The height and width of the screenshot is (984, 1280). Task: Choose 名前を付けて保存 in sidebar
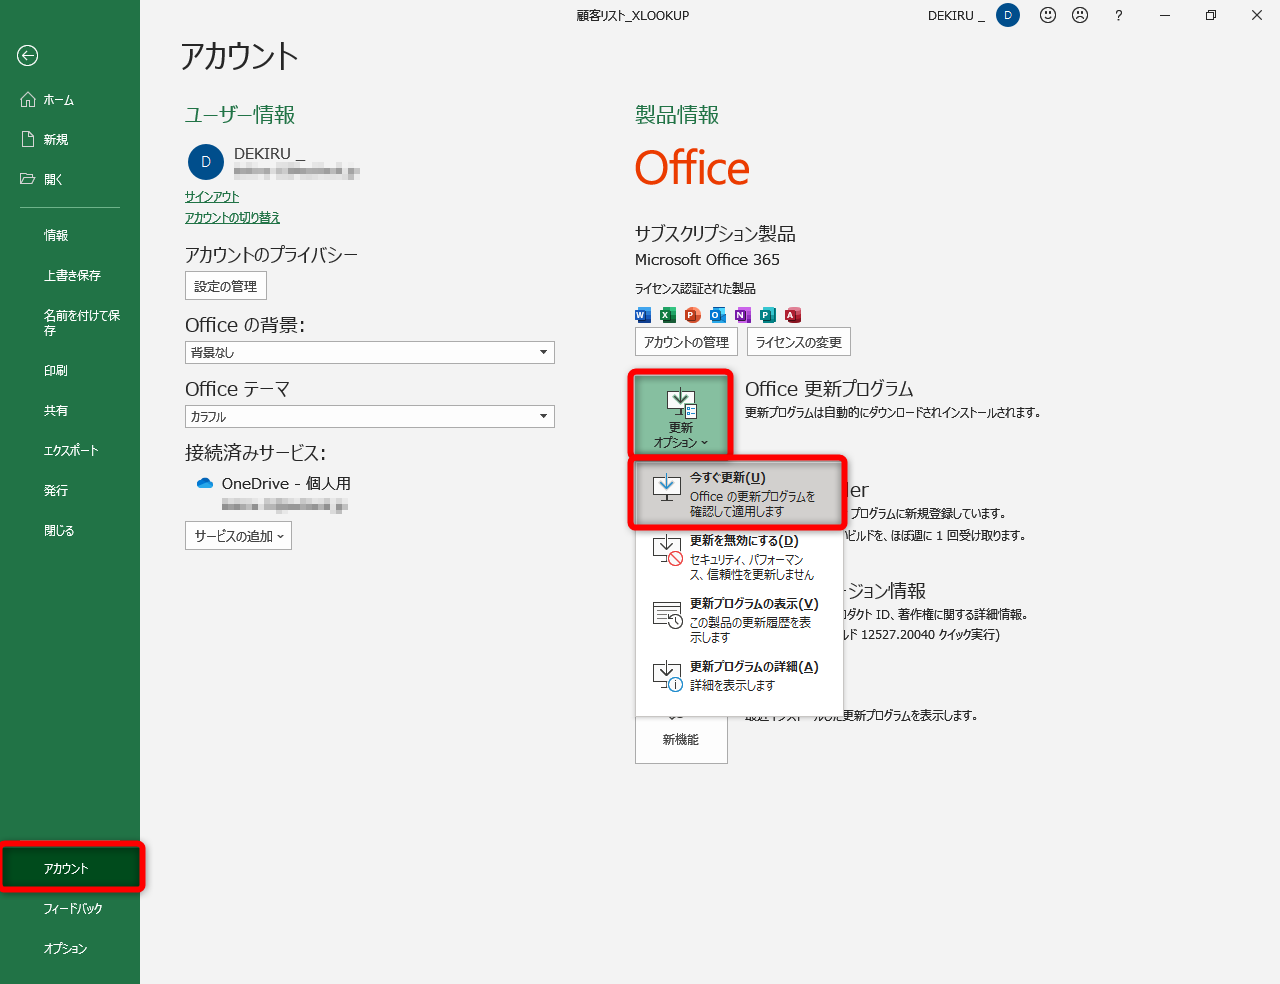click(70, 322)
